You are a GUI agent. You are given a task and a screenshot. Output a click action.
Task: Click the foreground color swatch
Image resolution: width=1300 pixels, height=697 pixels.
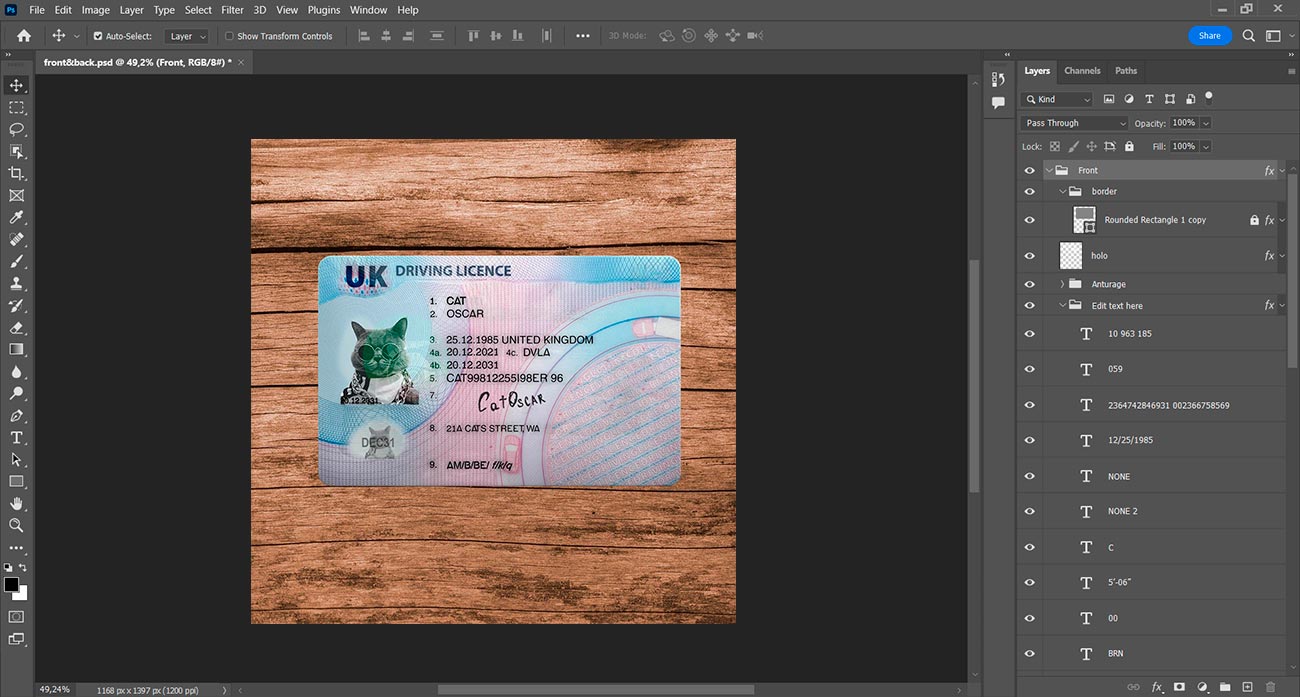coord(11,584)
